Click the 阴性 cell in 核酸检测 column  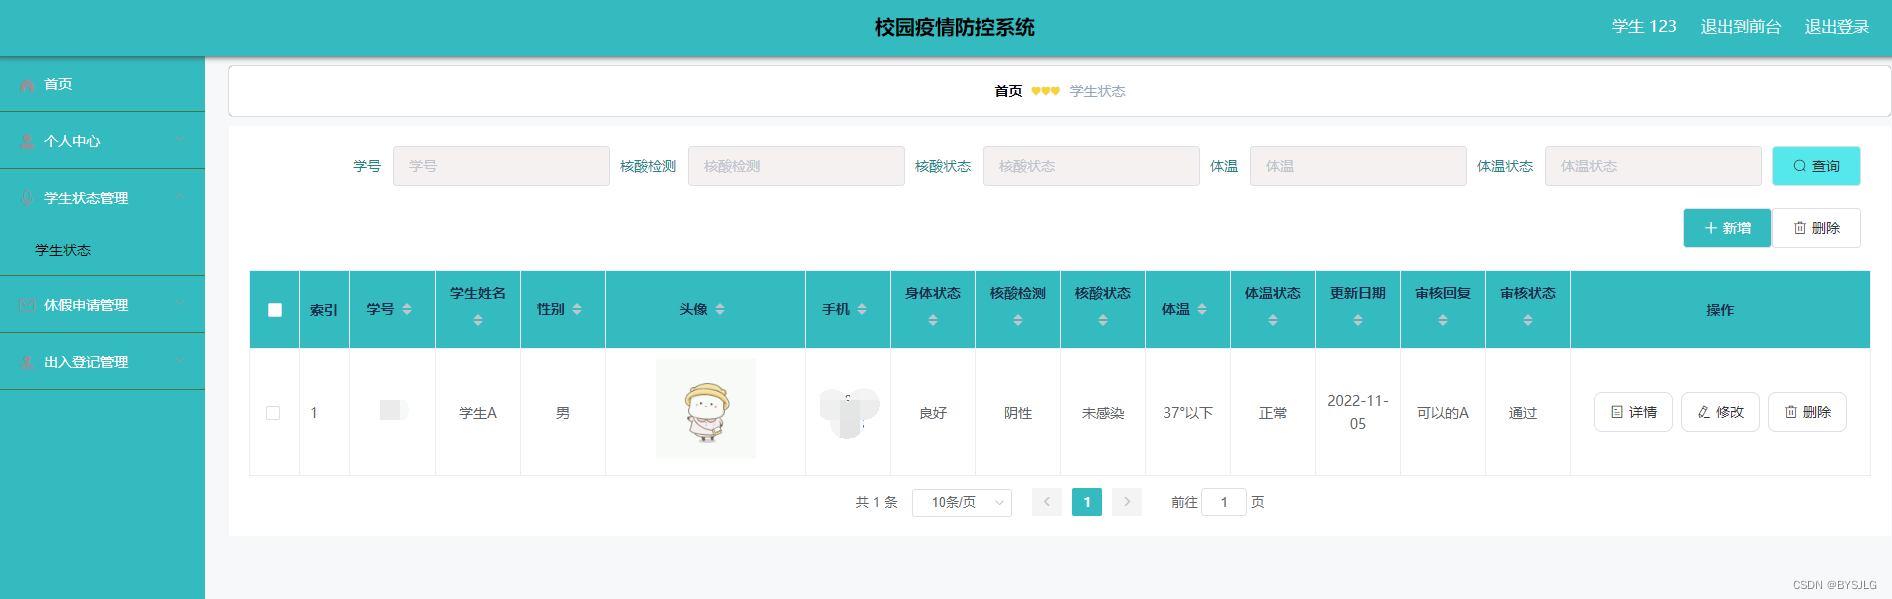pos(1018,413)
